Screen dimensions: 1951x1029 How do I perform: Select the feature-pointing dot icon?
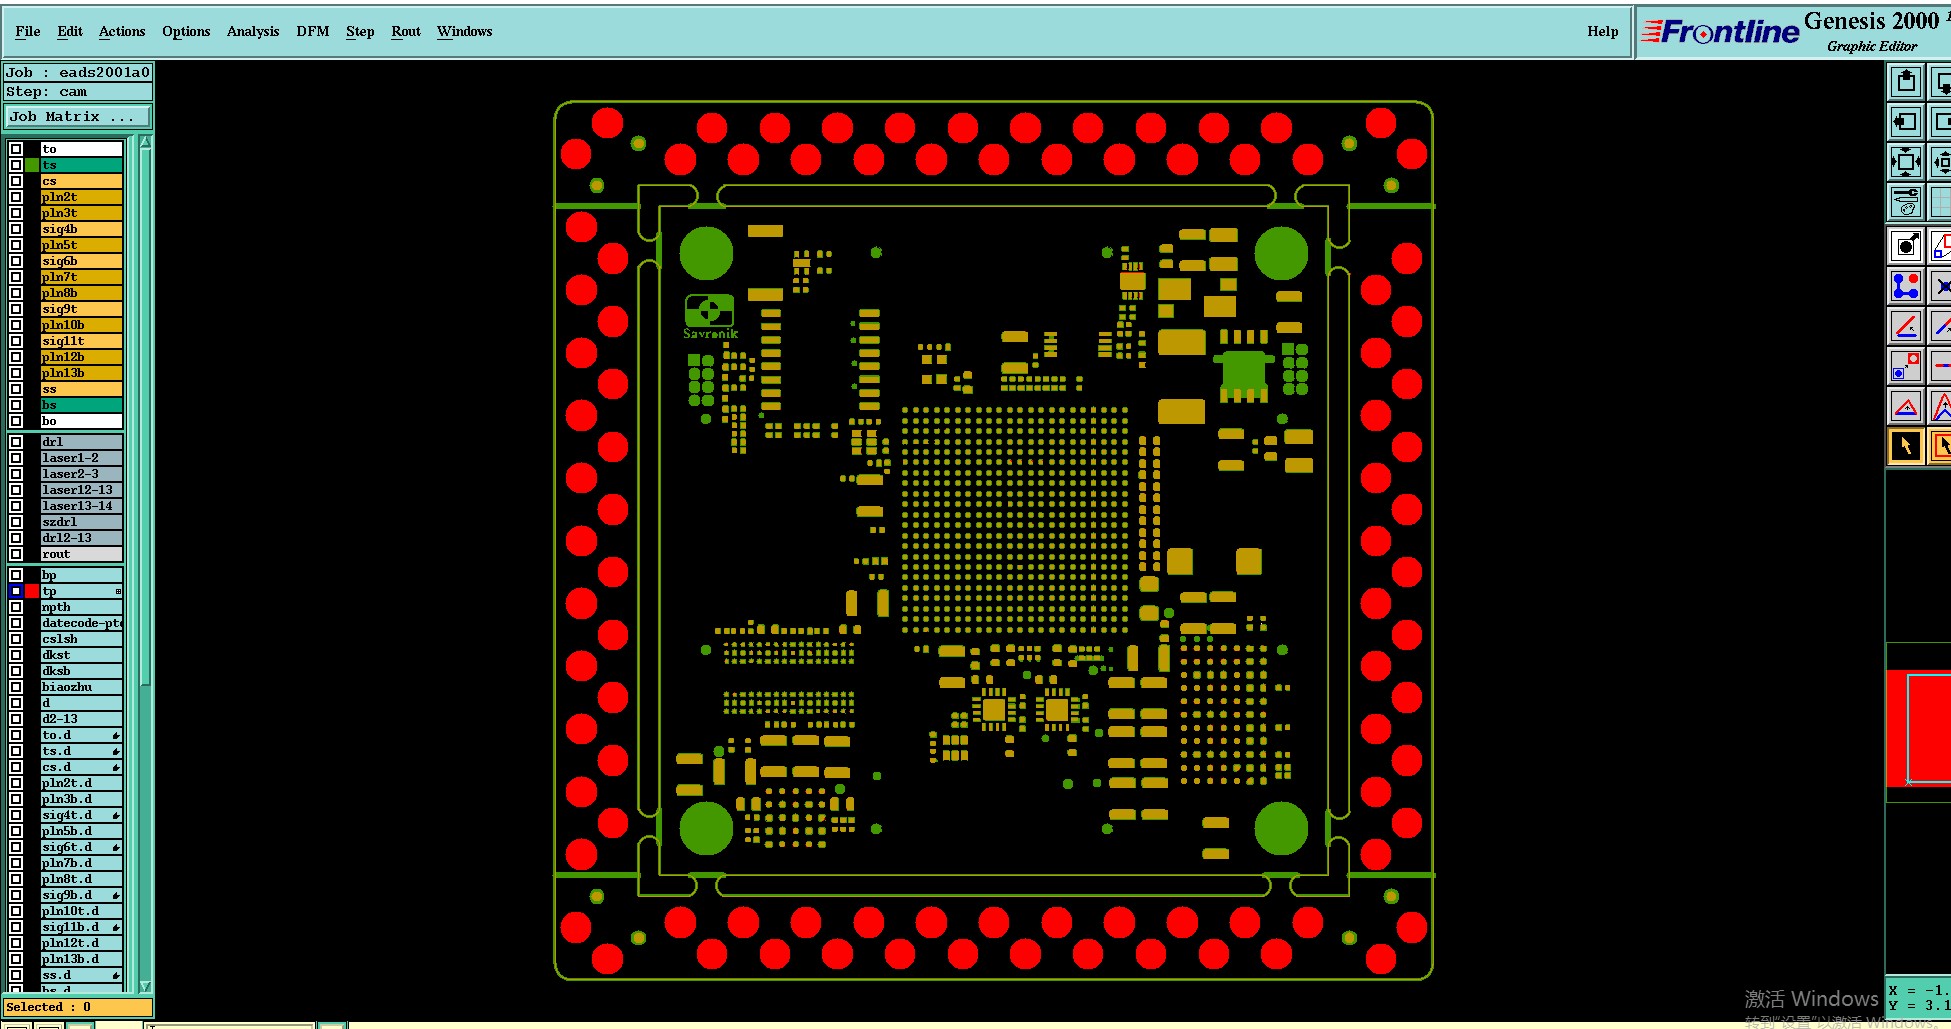pos(1906,246)
